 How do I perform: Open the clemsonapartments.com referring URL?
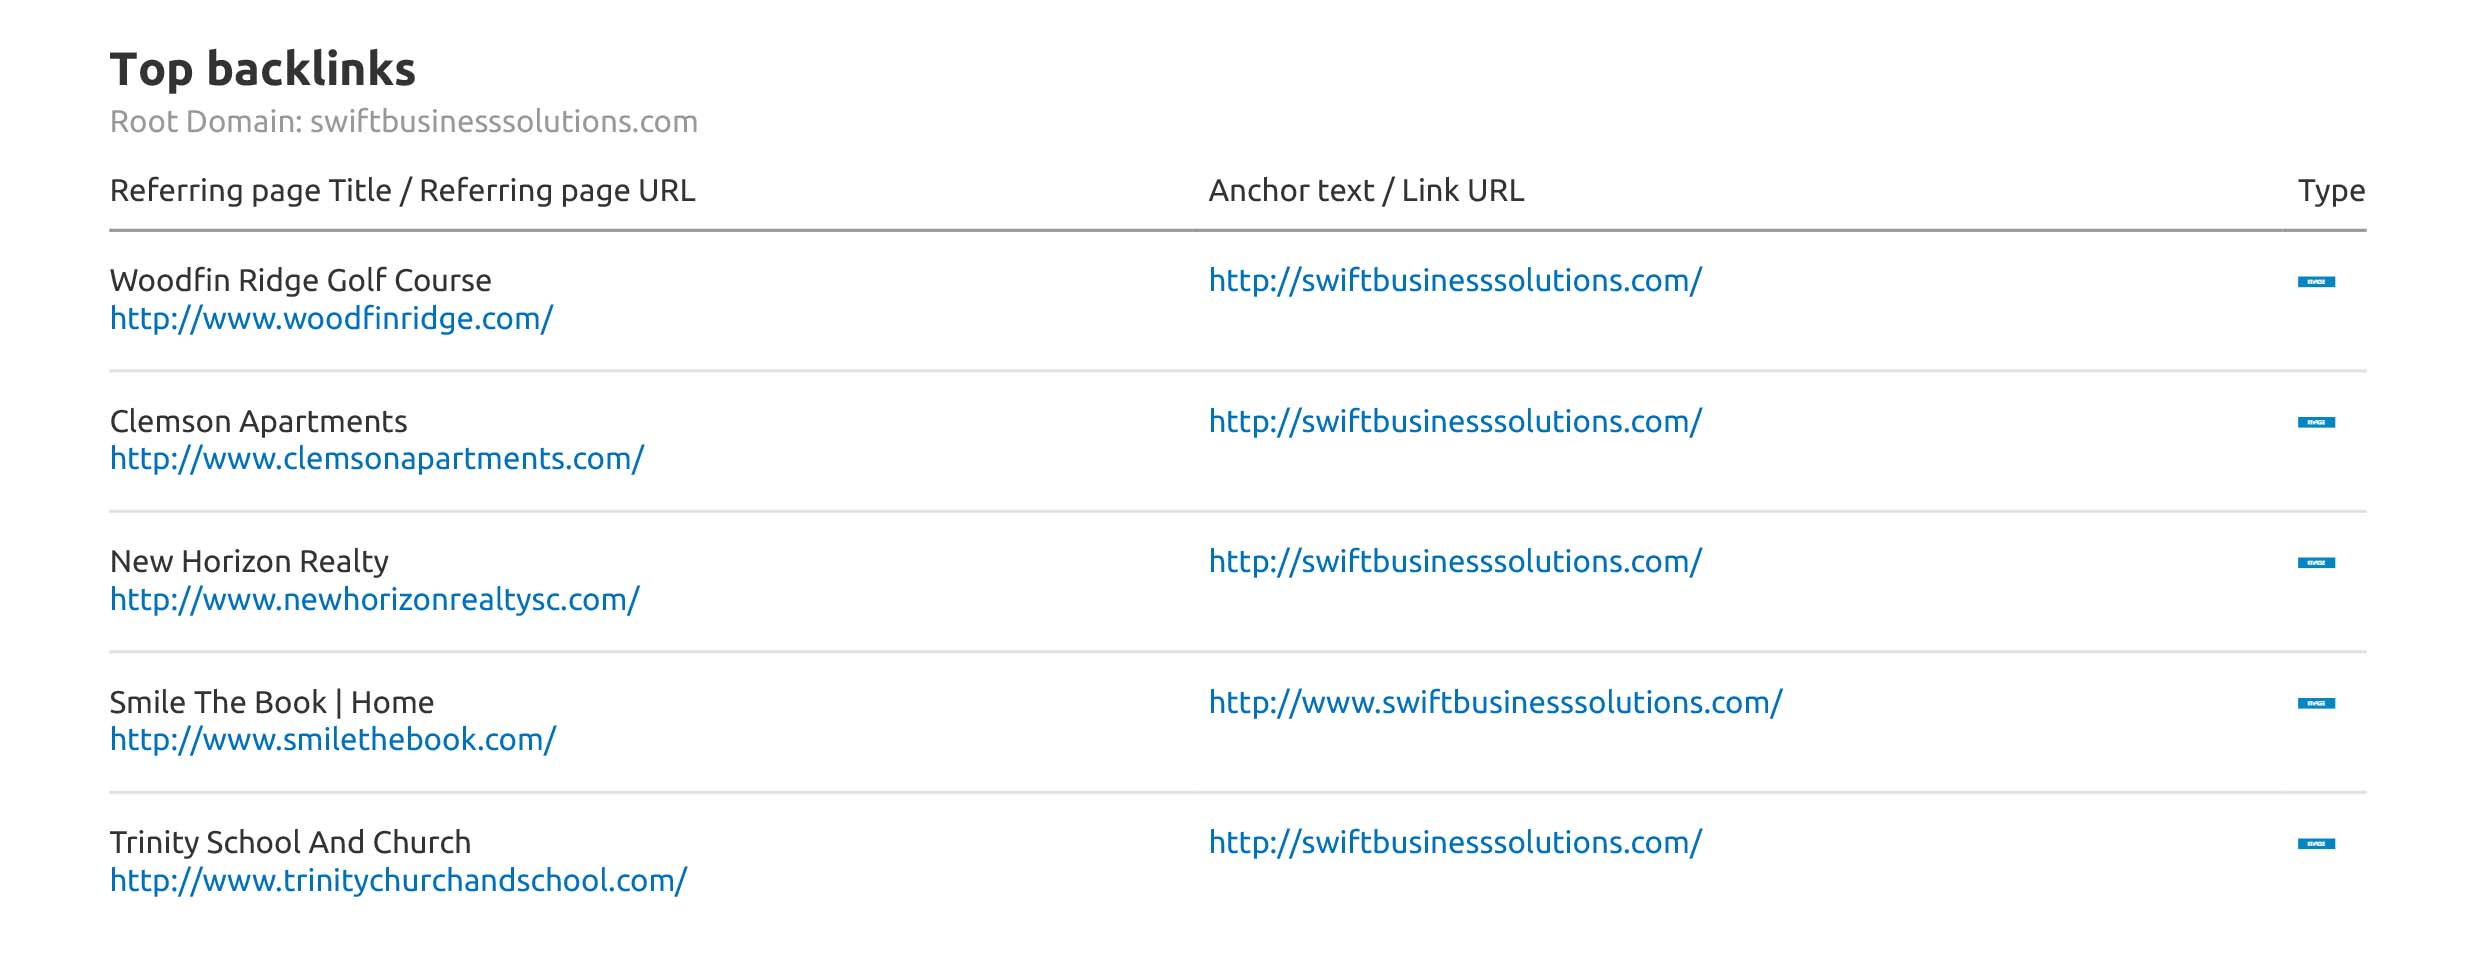coord(376,459)
